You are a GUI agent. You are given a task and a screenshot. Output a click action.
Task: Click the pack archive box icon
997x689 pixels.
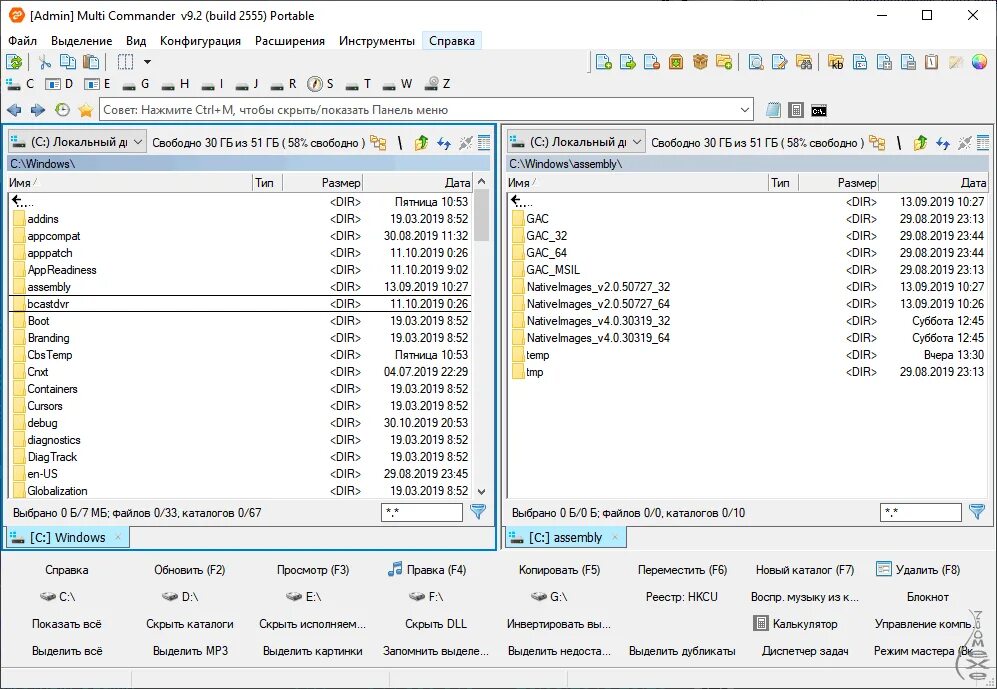point(676,62)
